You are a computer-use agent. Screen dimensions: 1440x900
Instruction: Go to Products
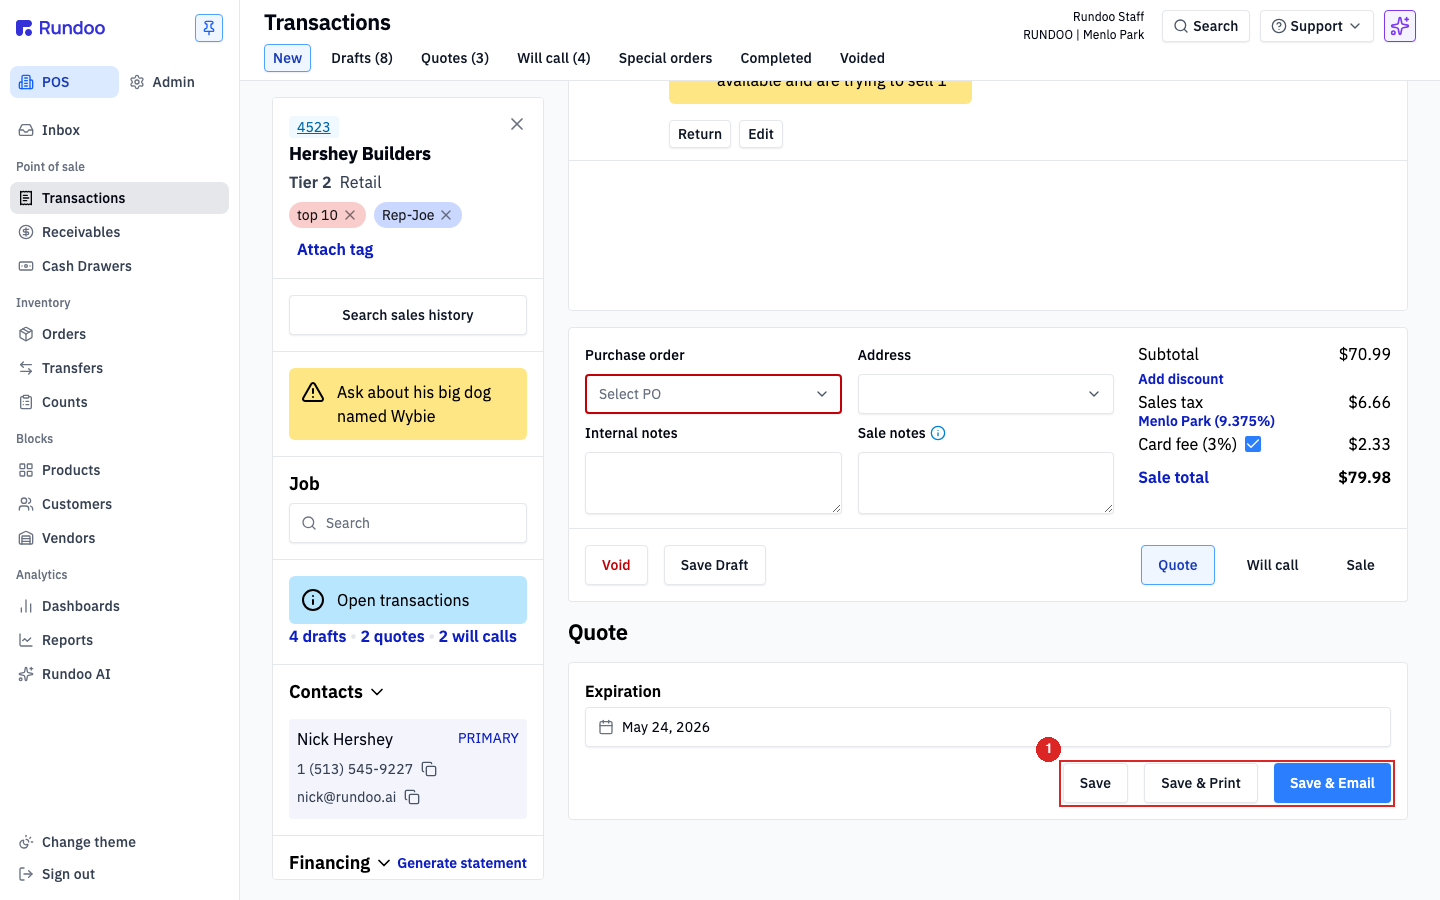point(120,470)
